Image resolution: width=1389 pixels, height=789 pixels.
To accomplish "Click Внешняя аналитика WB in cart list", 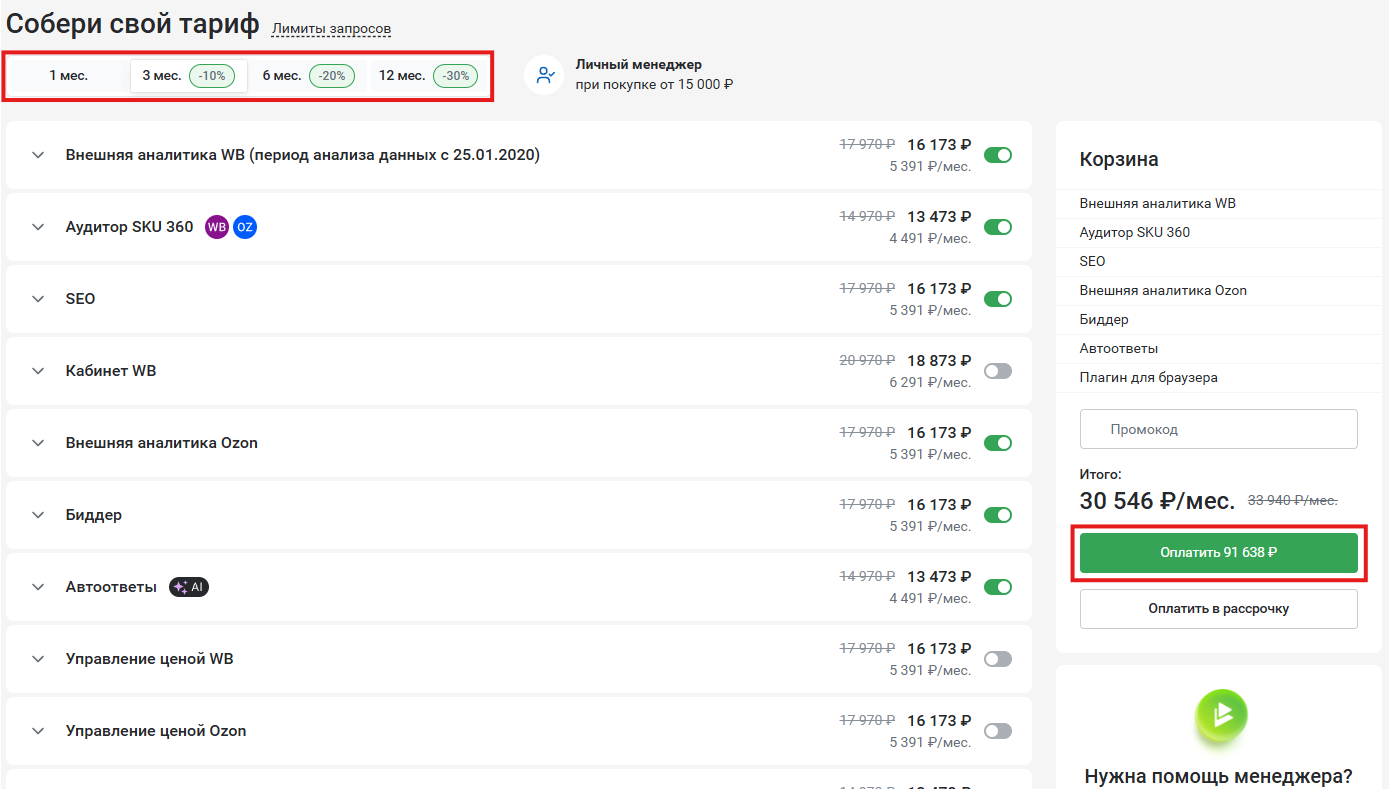I will (1158, 203).
